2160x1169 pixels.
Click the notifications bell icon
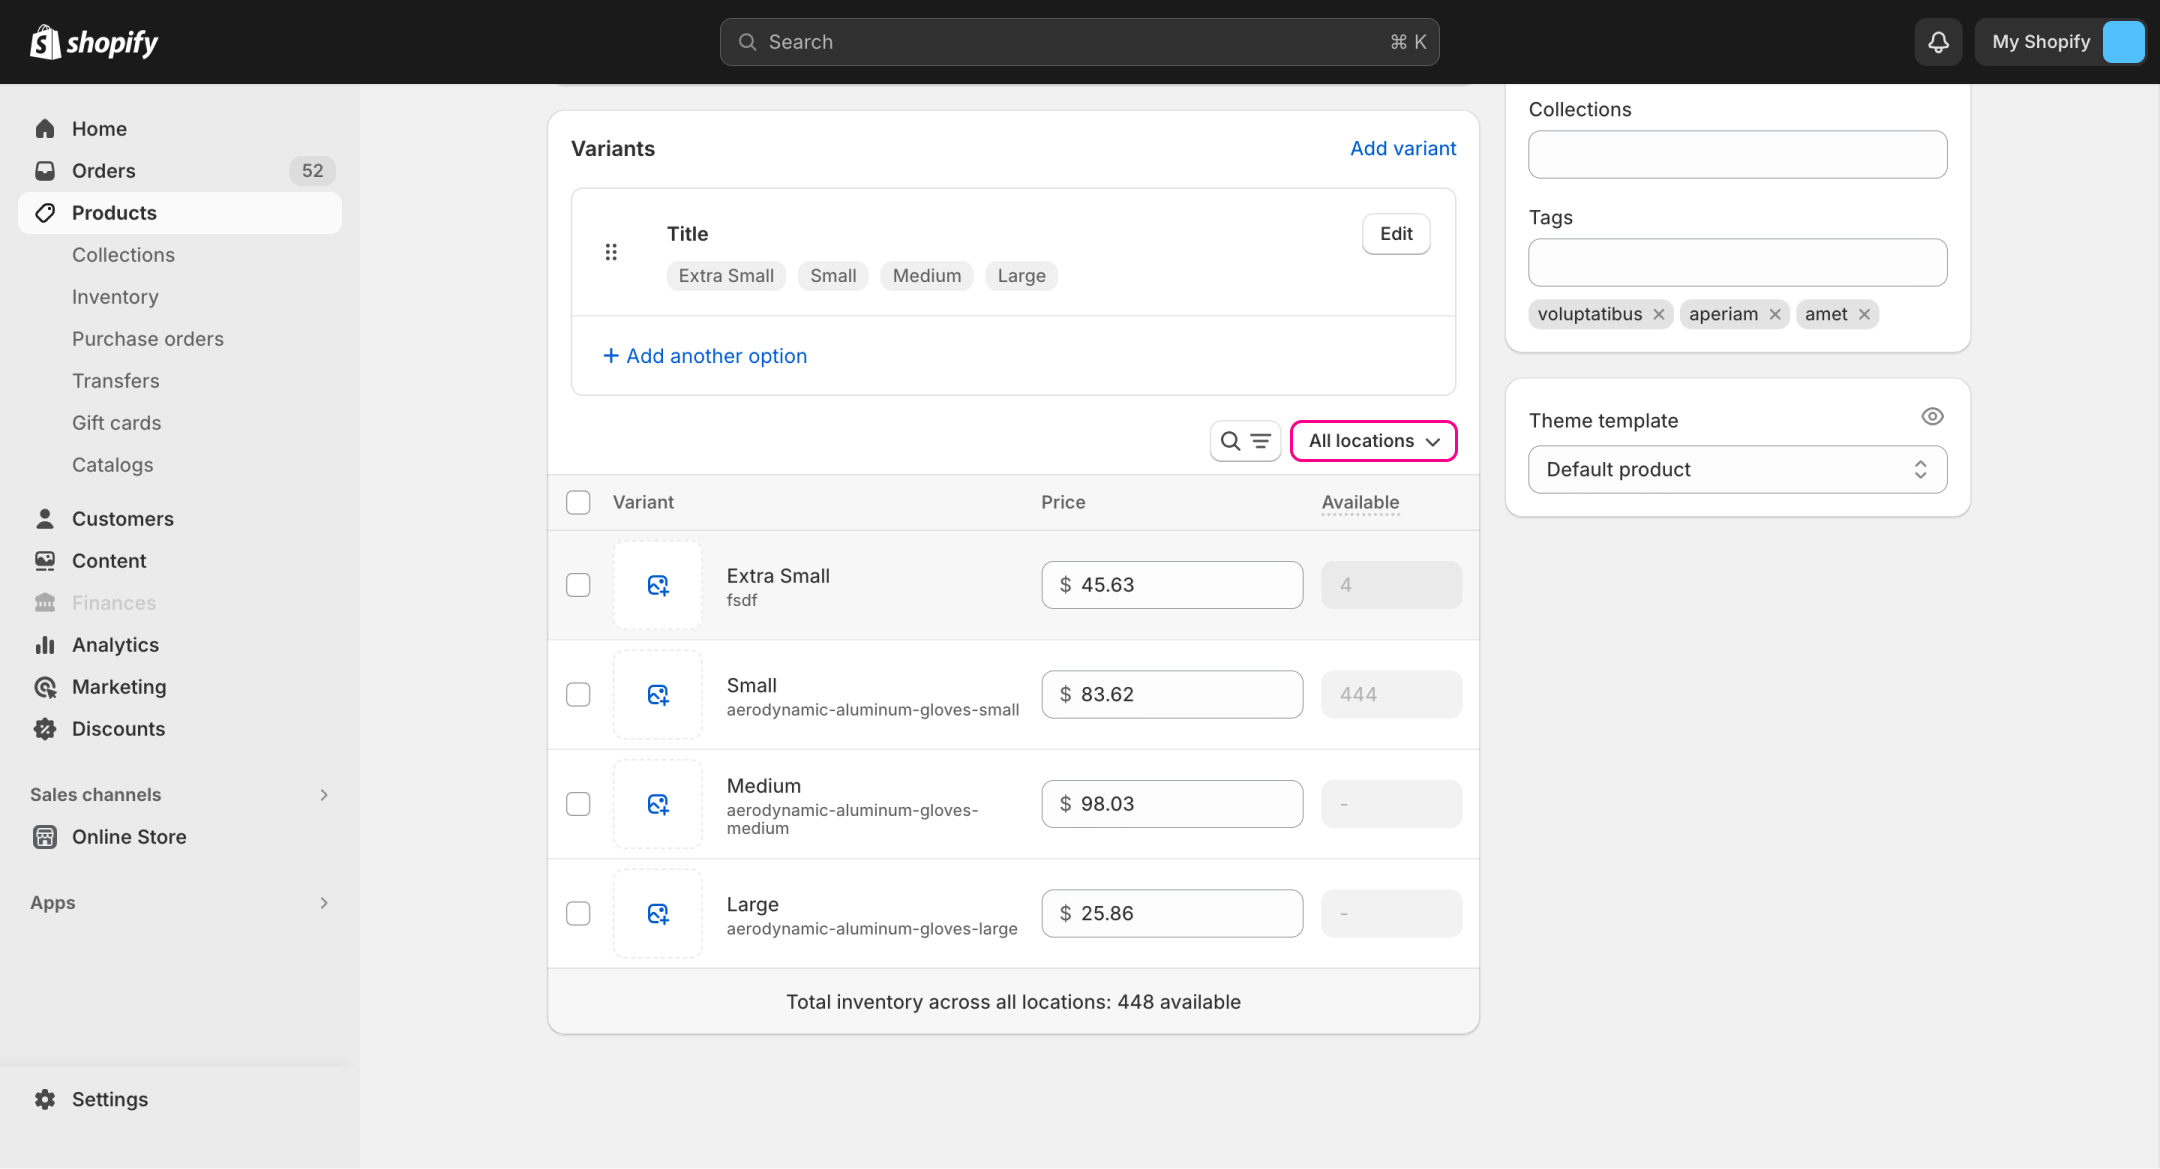pyautogui.click(x=1937, y=42)
